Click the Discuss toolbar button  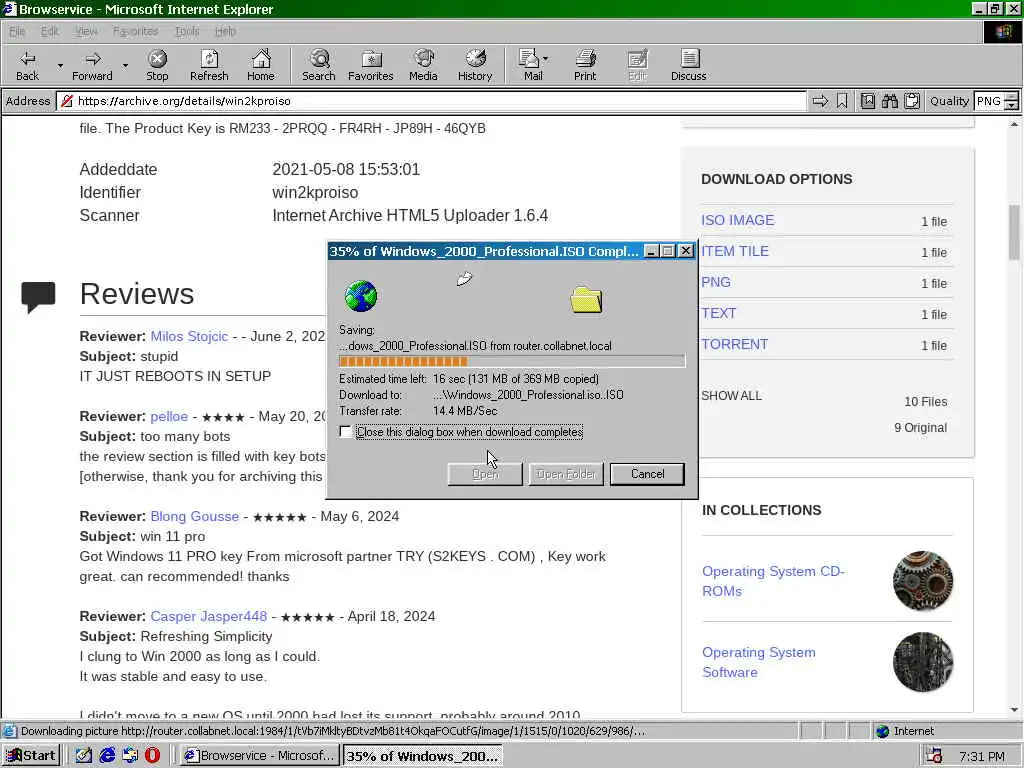pos(688,65)
